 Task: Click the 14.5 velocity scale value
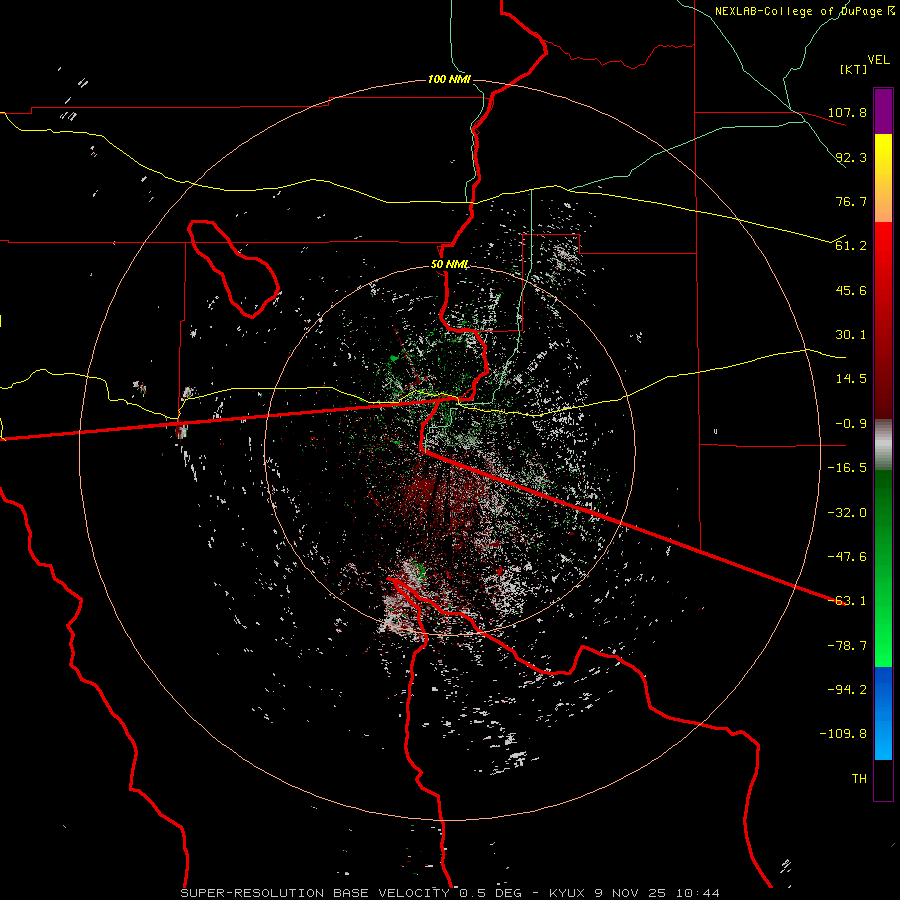(x=851, y=379)
